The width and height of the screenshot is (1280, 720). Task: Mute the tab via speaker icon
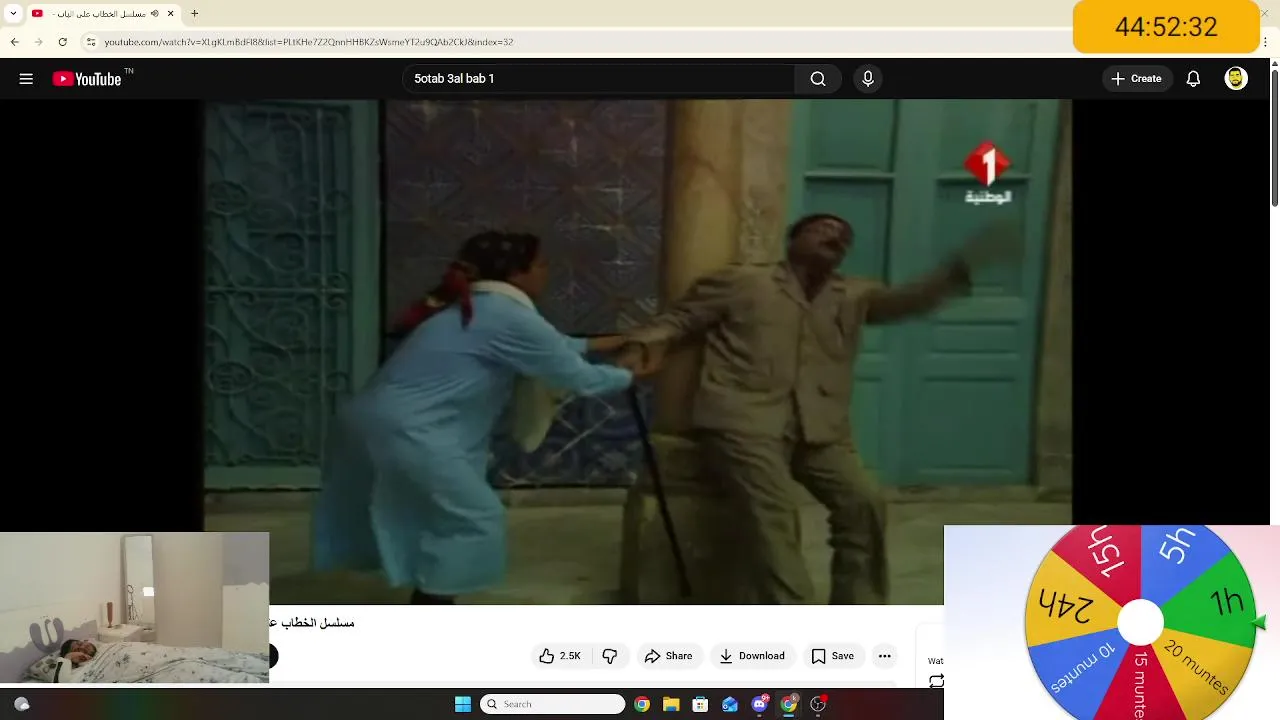tap(154, 14)
